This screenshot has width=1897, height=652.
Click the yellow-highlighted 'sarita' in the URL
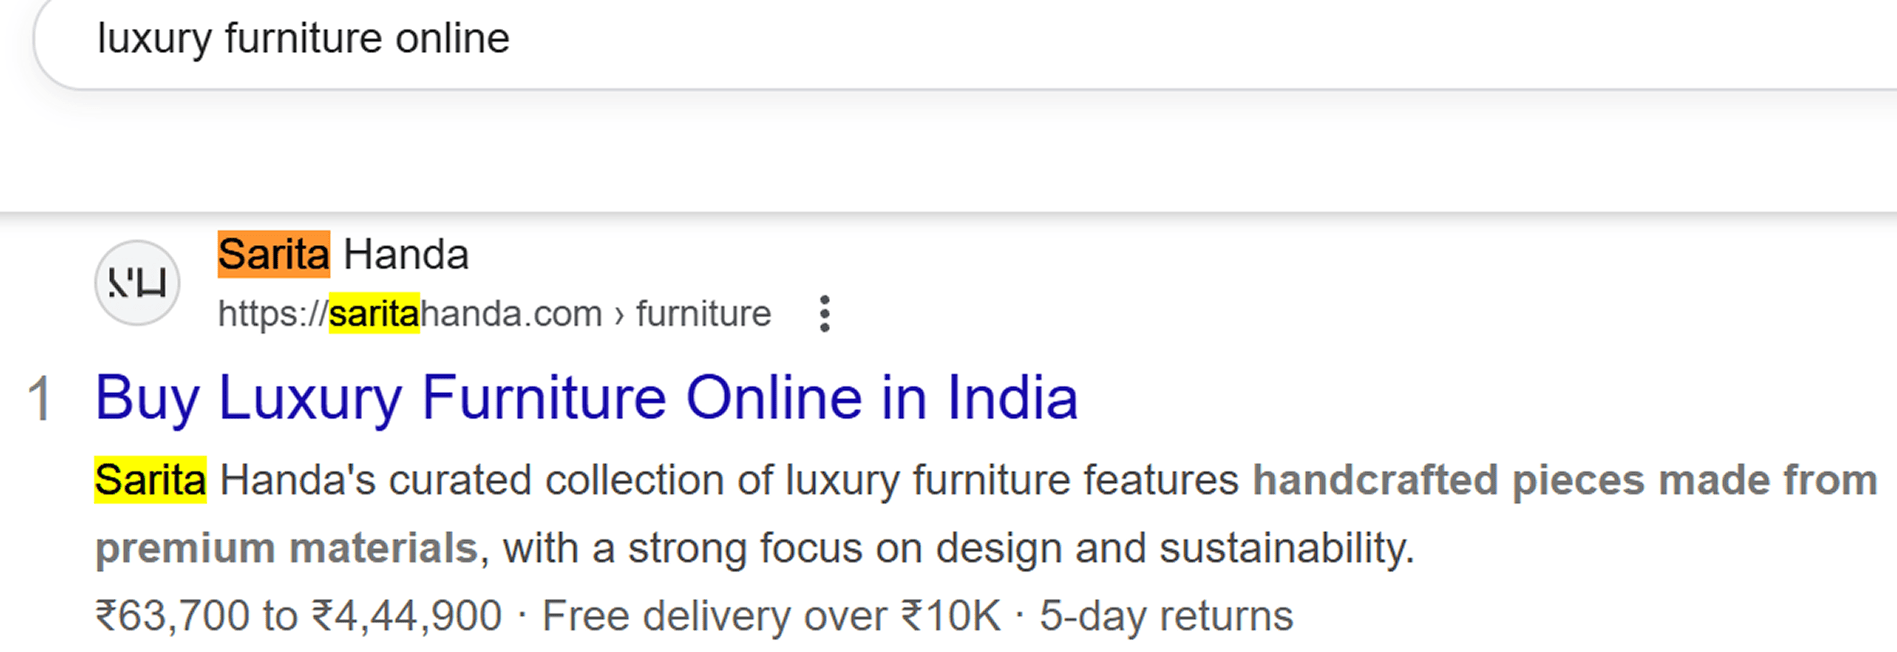pos(374,314)
